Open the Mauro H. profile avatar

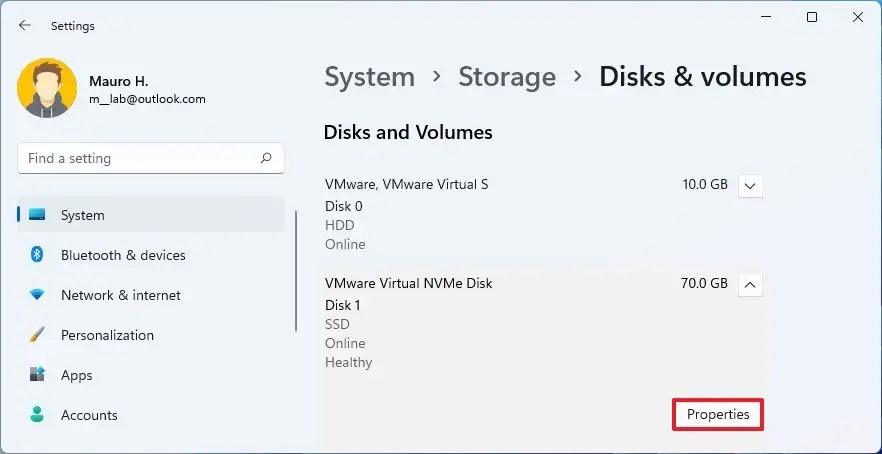(x=47, y=88)
